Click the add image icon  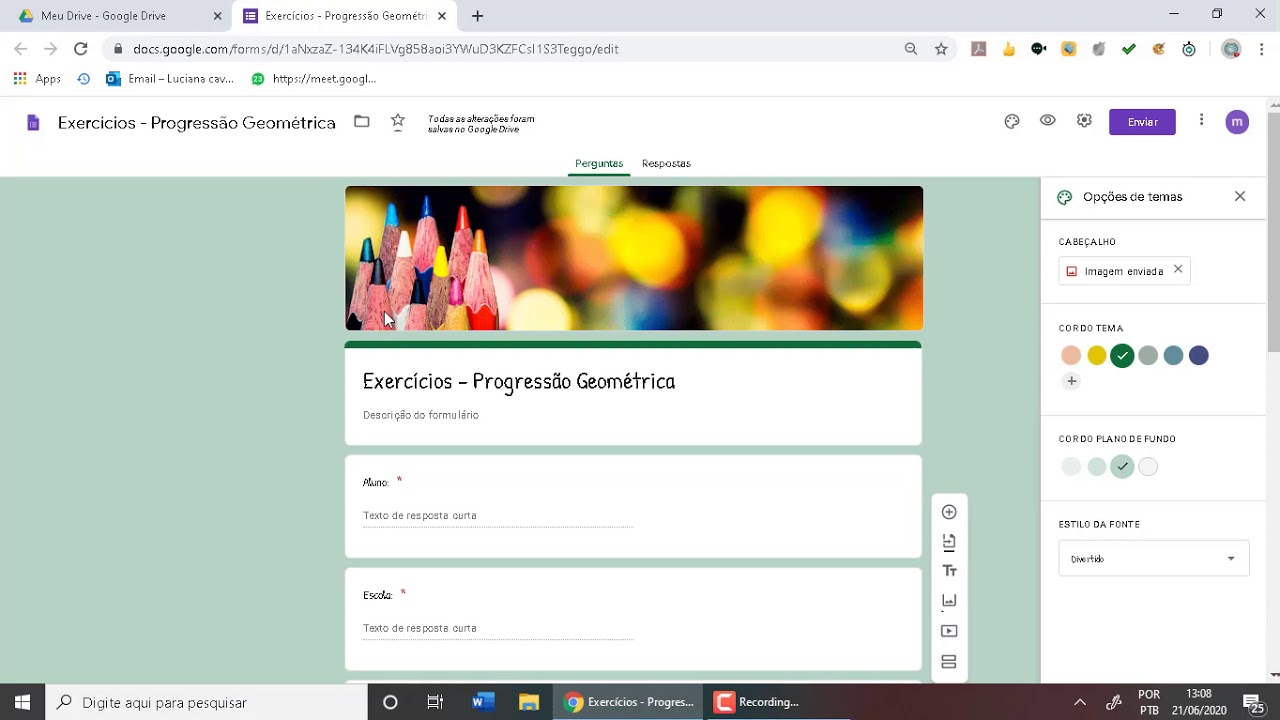(x=949, y=601)
